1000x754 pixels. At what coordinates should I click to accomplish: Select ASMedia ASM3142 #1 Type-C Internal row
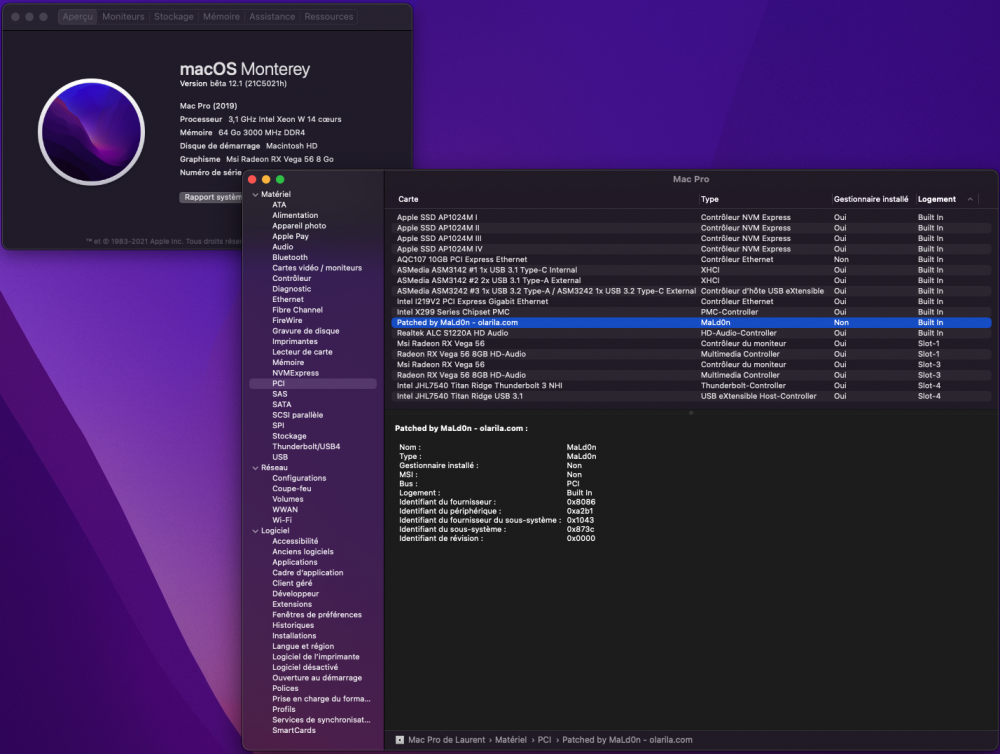[x=691, y=270]
